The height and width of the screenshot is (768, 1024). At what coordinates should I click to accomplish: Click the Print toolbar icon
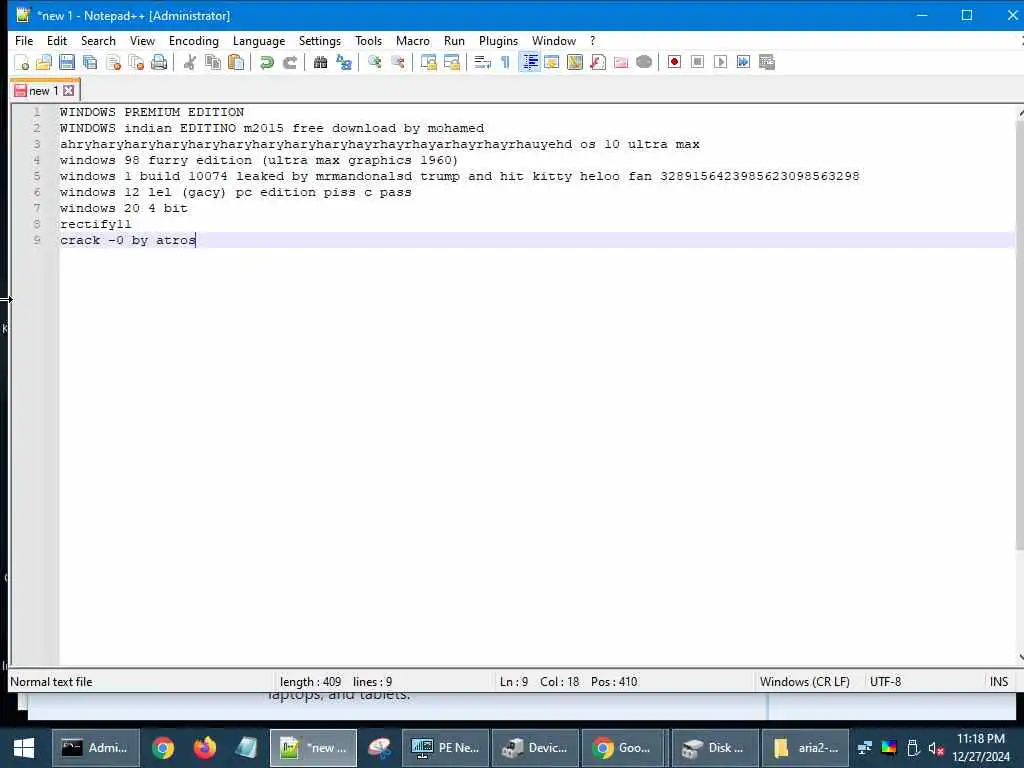pos(159,62)
